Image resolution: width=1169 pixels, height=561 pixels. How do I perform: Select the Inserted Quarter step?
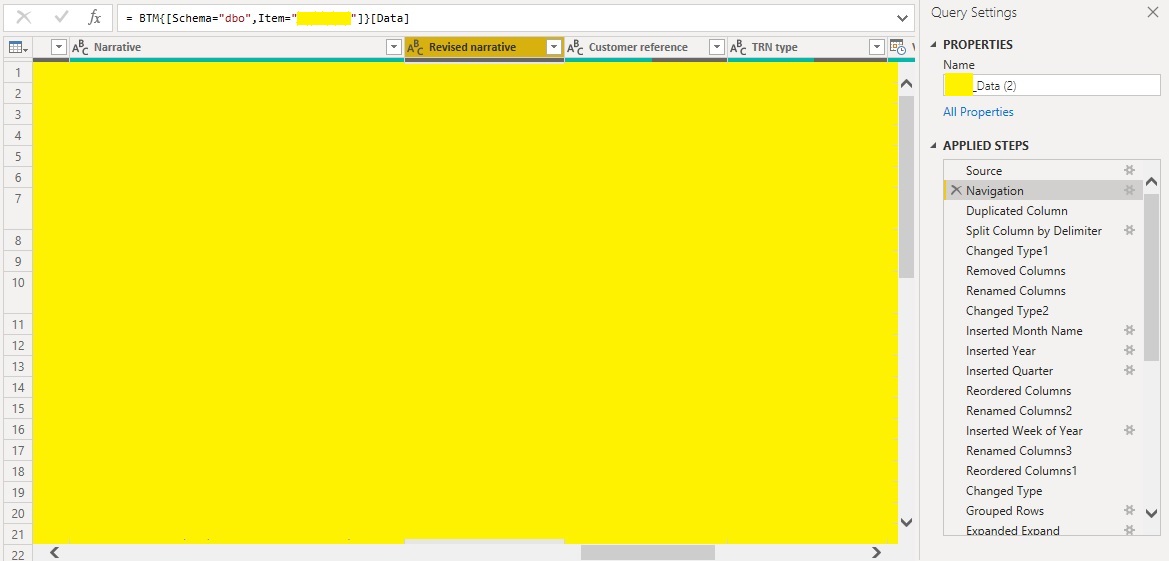click(x=1043, y=372)
